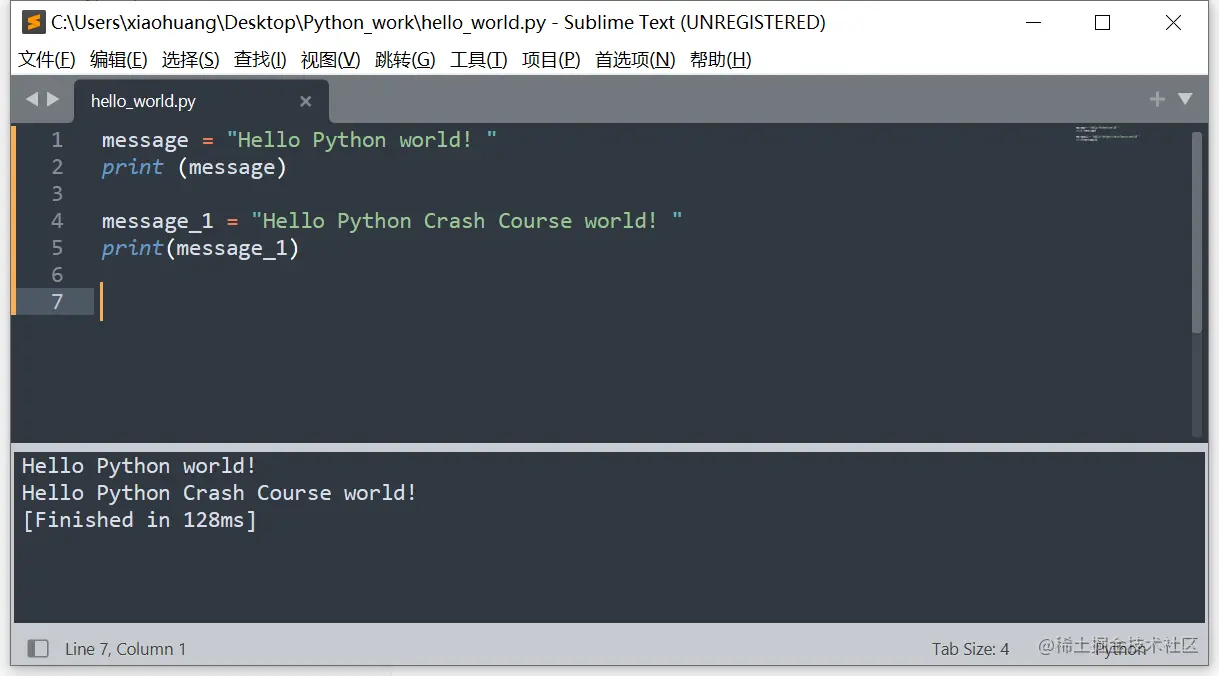Click the Line 7, Column 1 status text
This screenshot has width=1219, height=676.
[x=125, y=649]
